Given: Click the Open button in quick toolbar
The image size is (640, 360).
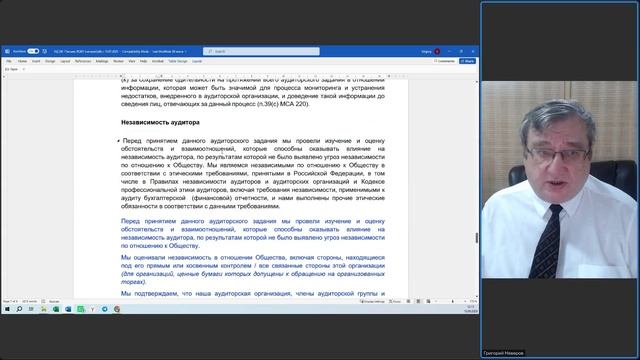Looking at the screenshot, I should pos(11,69).
